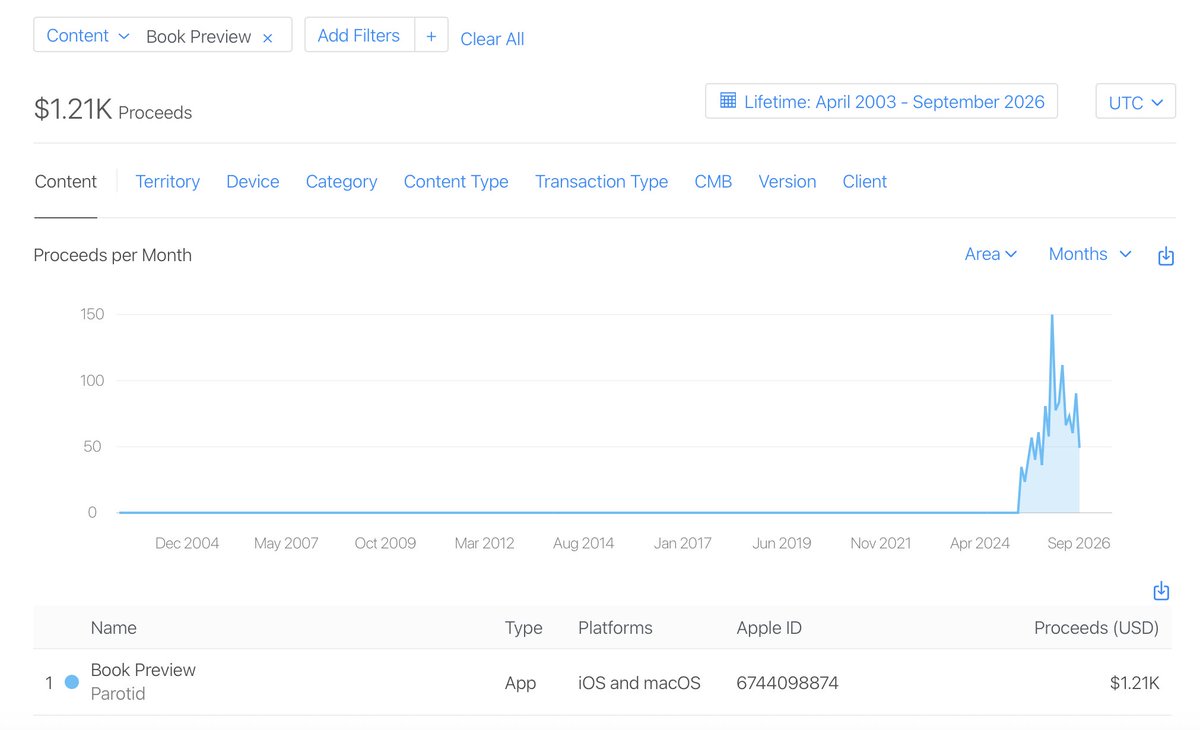The image size is (1200, 730).
Task: Open the Area chart type dropdown
Action: [990, 254]
